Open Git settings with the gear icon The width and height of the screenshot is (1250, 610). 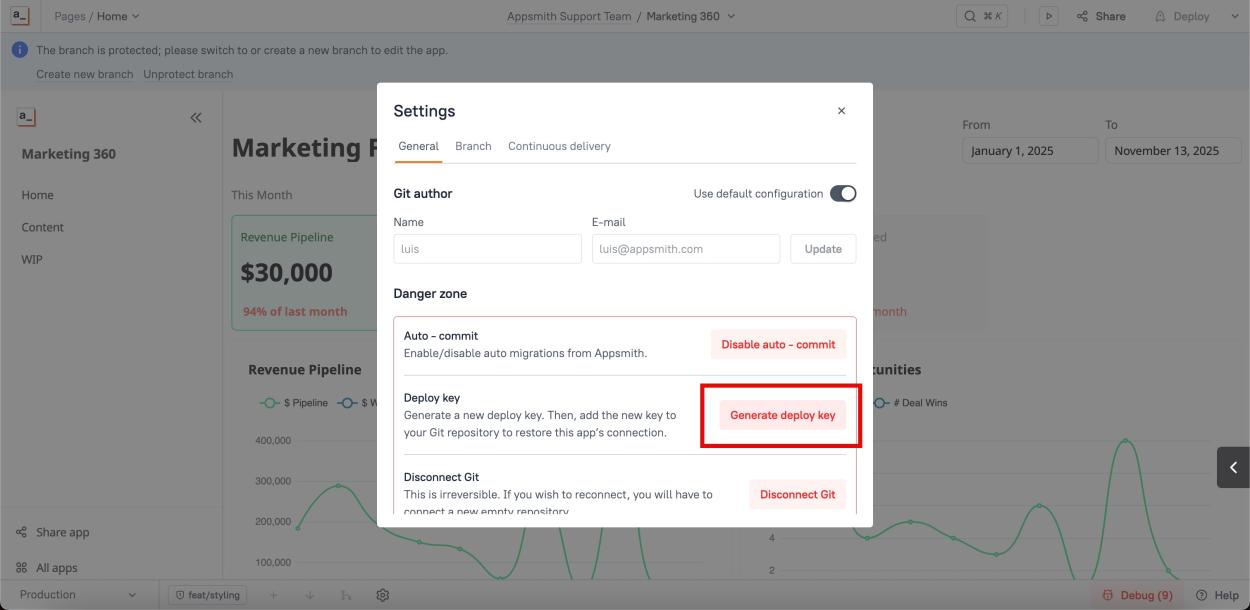coord(382,594)
